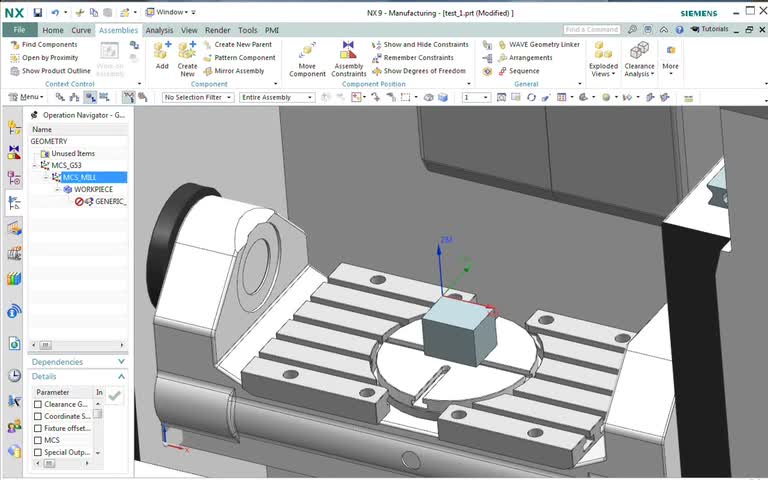Open the Assembly Navigator sidebar tab

(x=14, y=127)
